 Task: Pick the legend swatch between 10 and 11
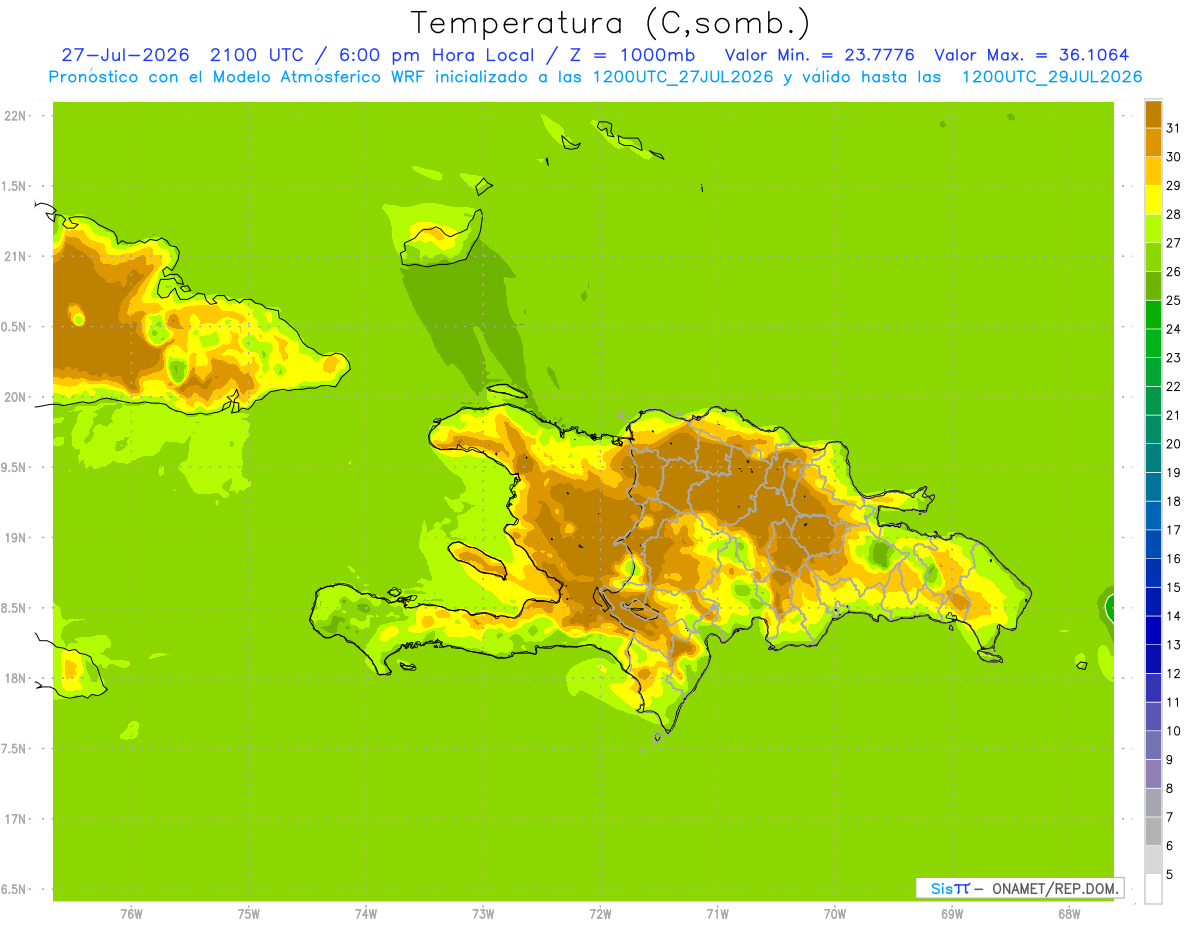coord(1153,716)
